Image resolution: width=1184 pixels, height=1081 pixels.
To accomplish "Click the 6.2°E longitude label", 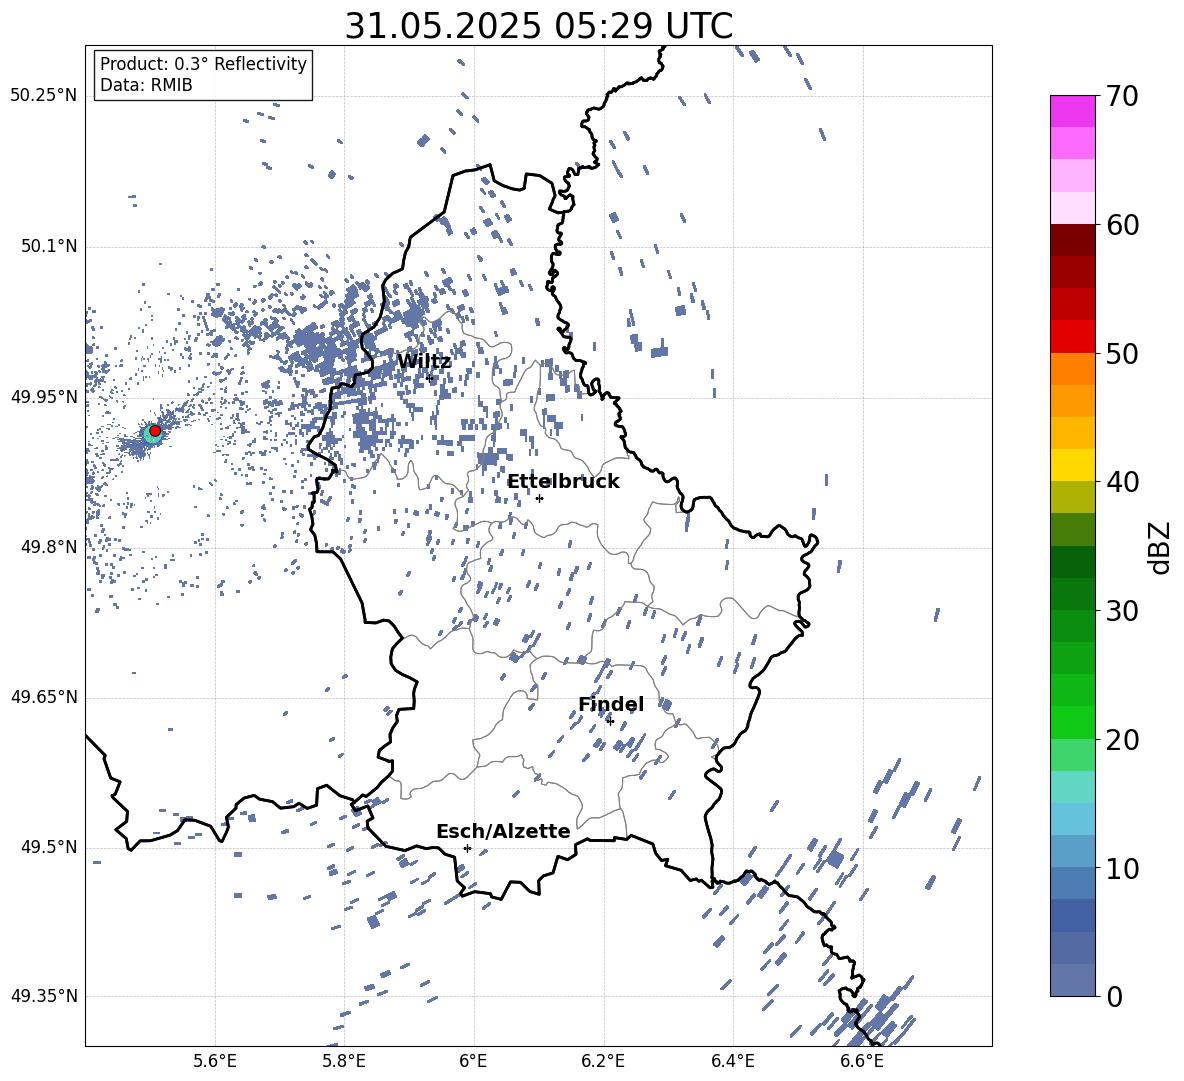I will 603,1061.
